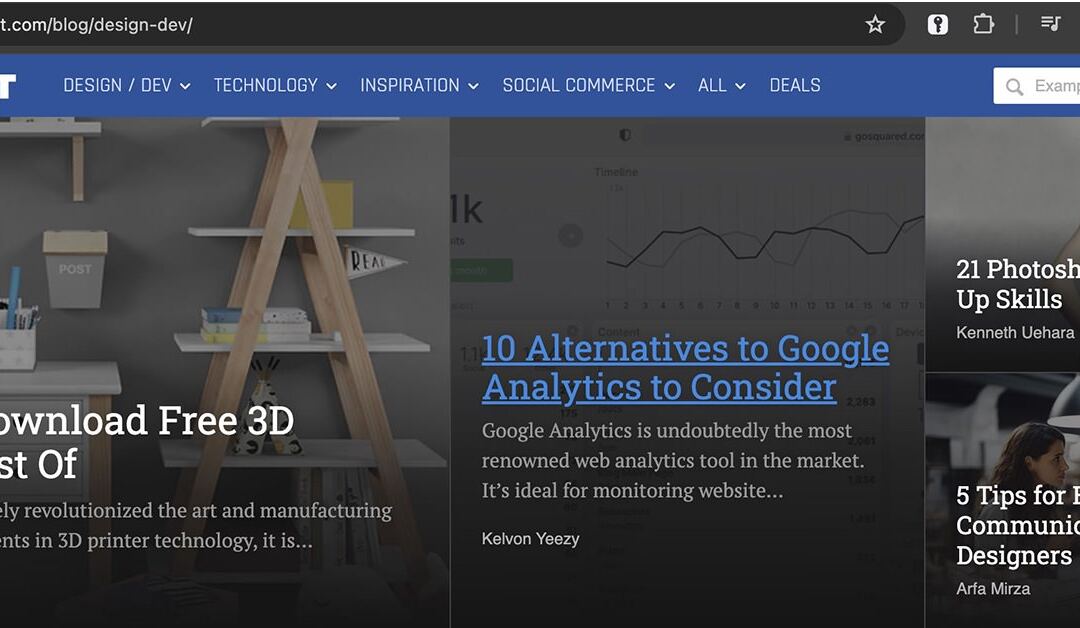Open the '5 Tips for' designers article
Image resolution: width=1080 pixels, height=628 pixels.
(1016, 525)
